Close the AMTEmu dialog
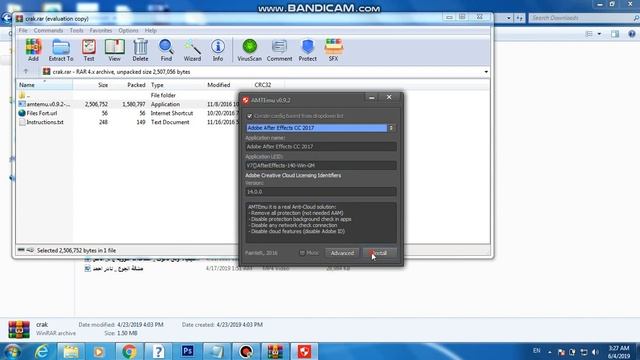 (x=389, y=98)
